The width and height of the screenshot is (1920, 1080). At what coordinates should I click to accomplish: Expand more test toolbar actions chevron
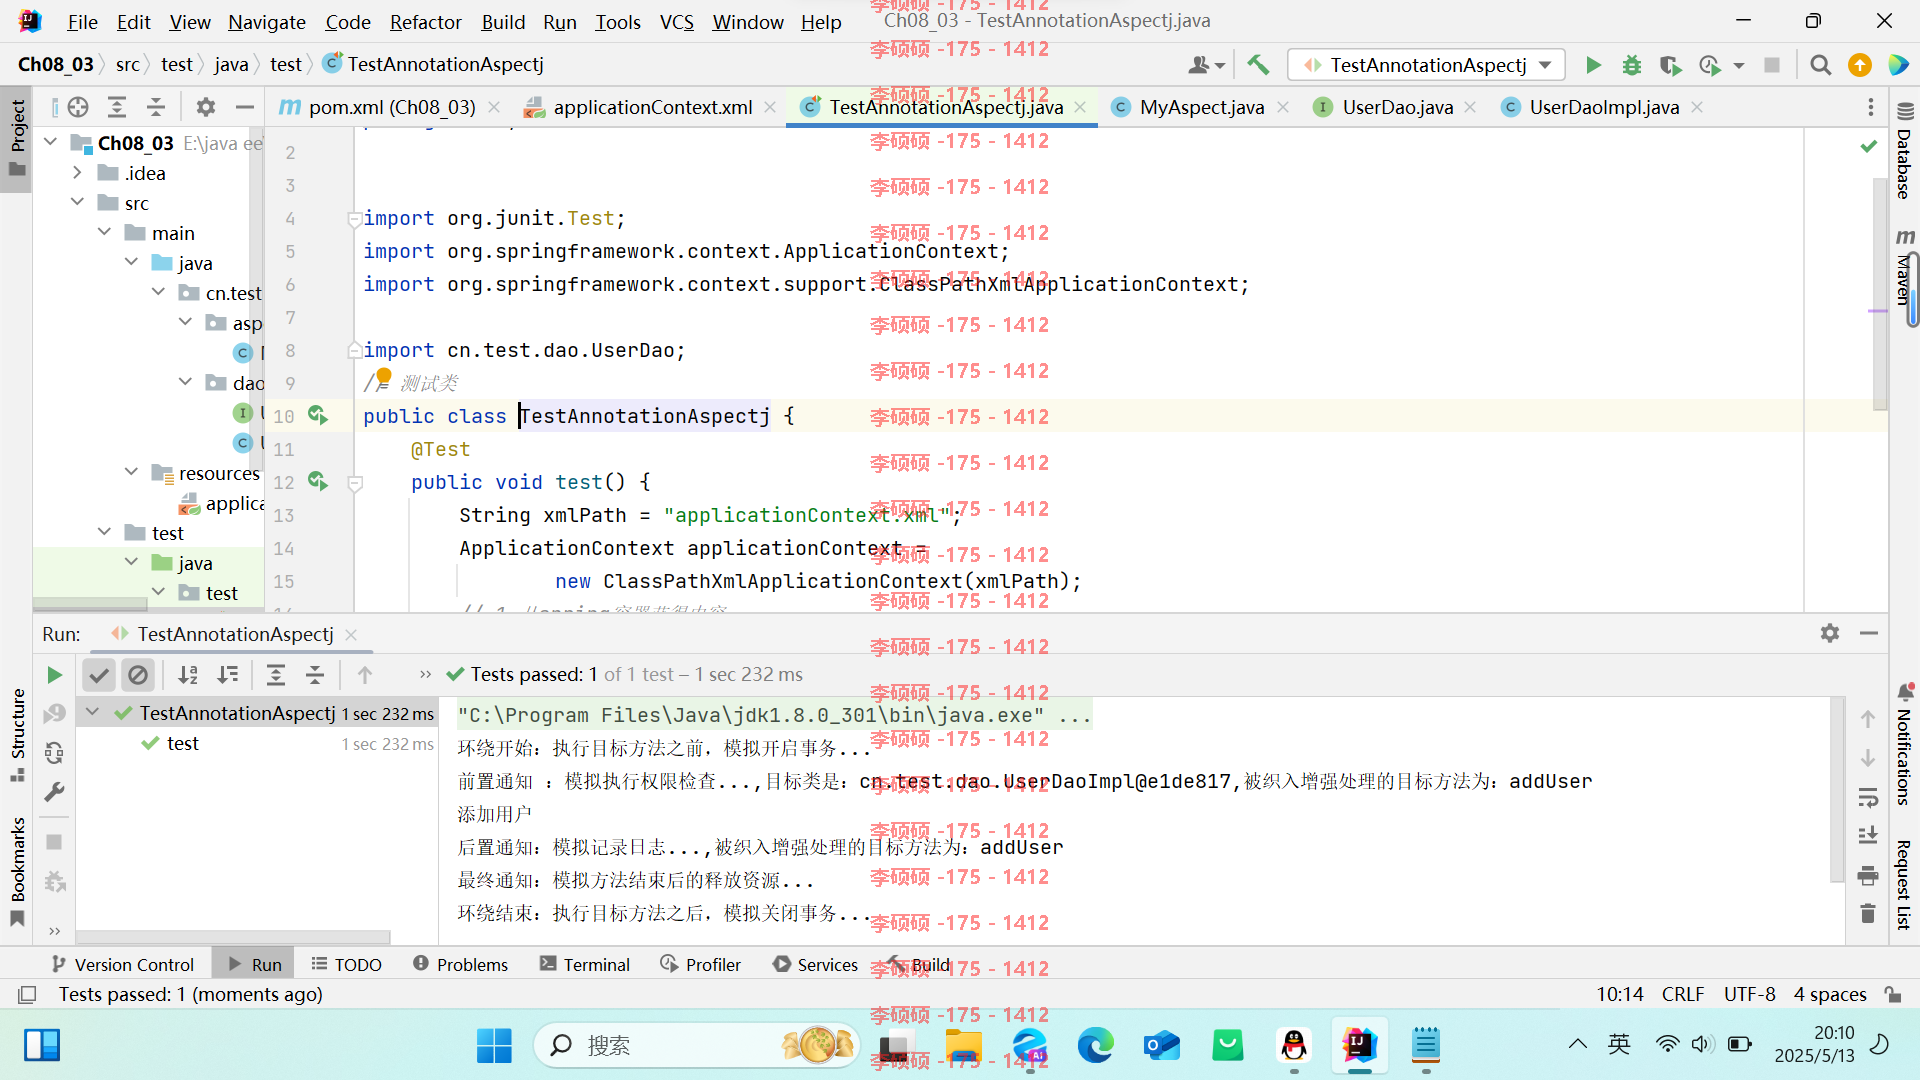[425, 675]
